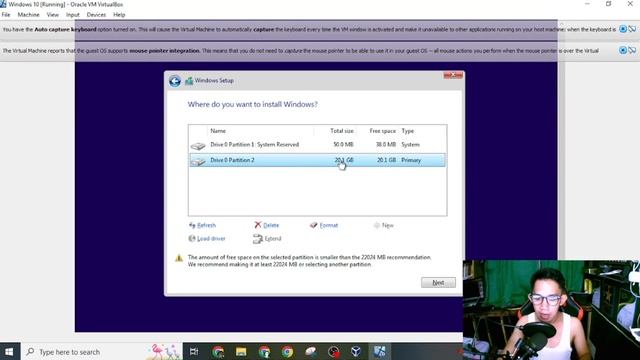
Task: Click the 38.0 MB free space cell
Action: 386,145
